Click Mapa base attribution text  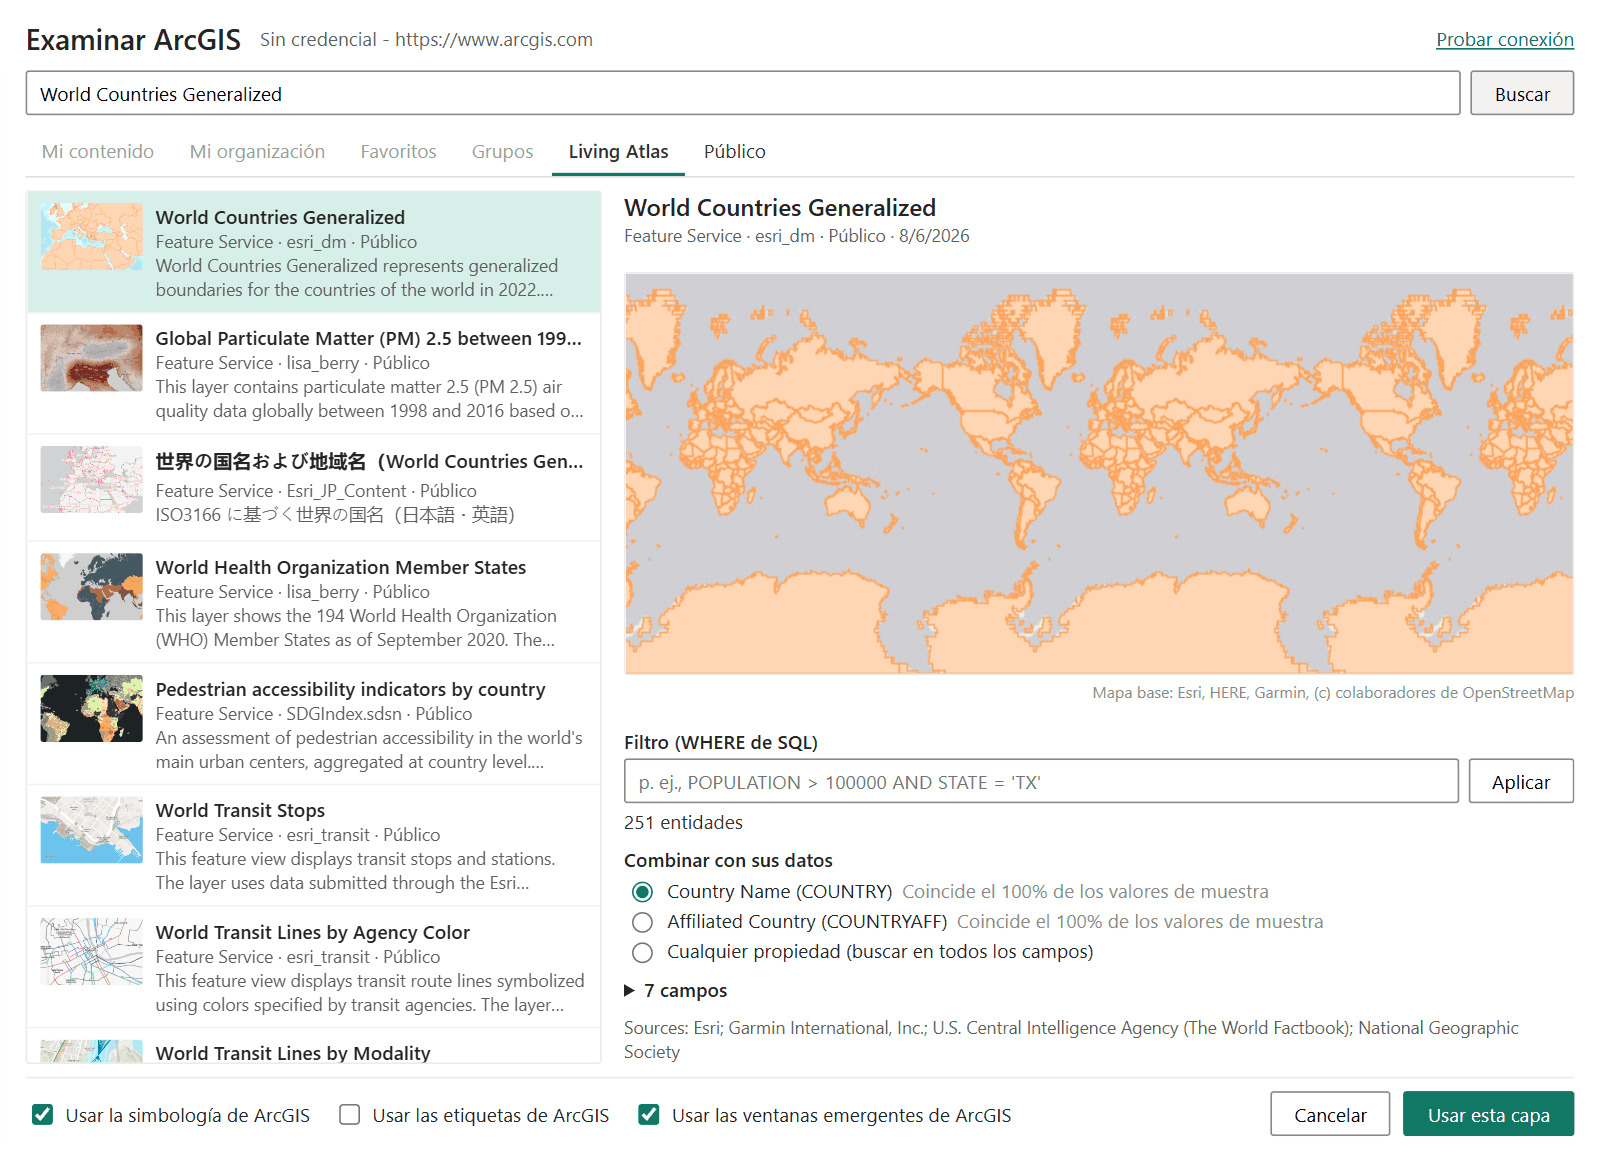tap(1333, 693)
